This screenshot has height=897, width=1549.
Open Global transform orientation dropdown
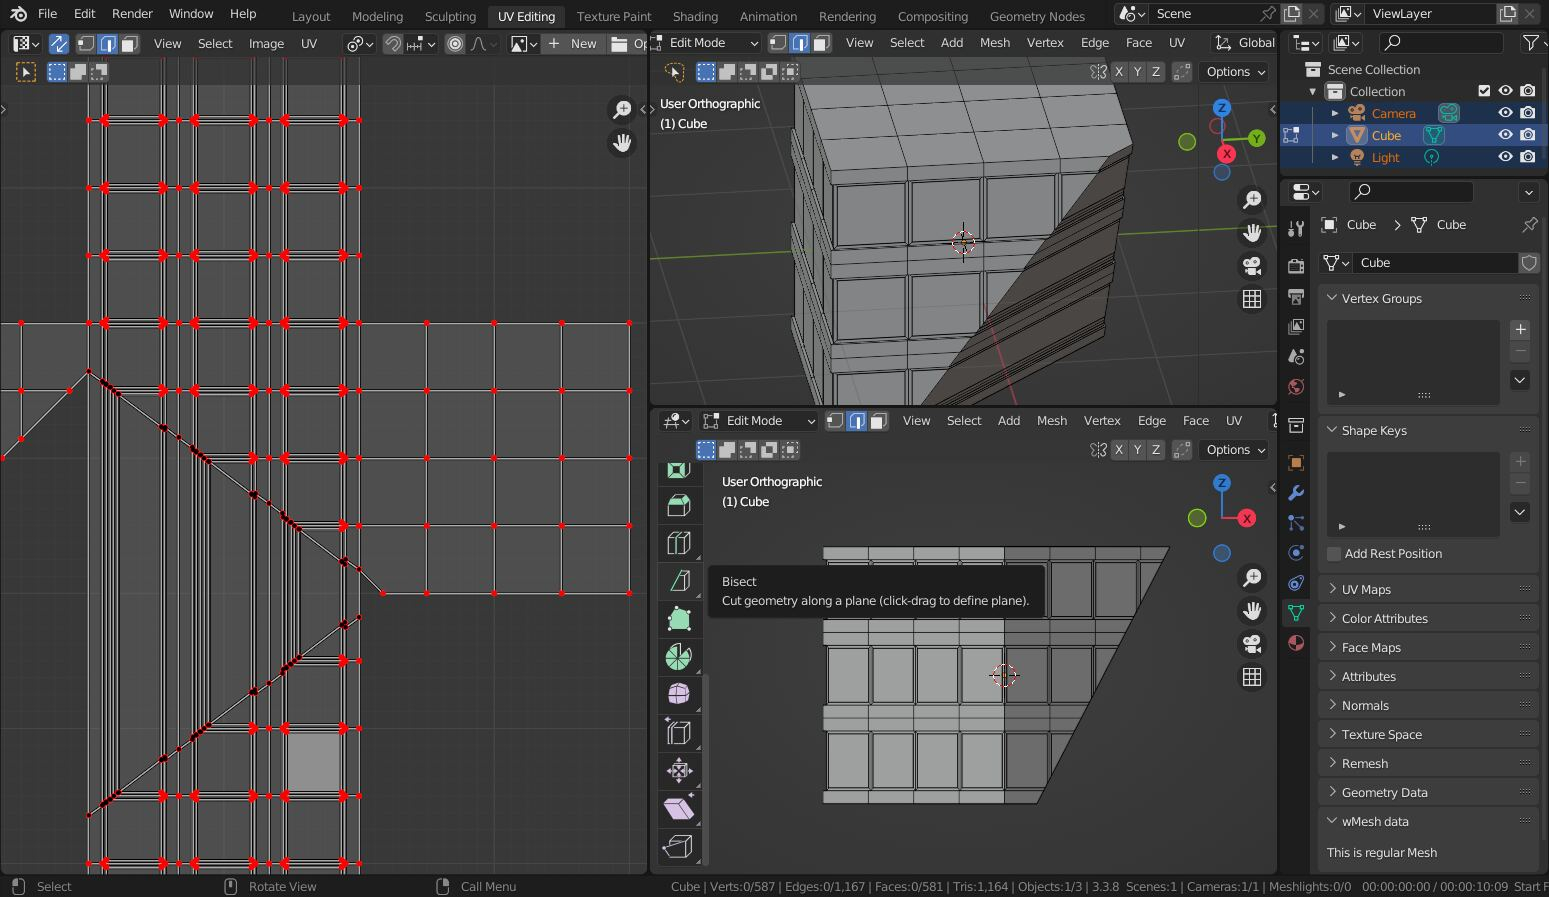pyautogui.click(x=1244, y=43)
